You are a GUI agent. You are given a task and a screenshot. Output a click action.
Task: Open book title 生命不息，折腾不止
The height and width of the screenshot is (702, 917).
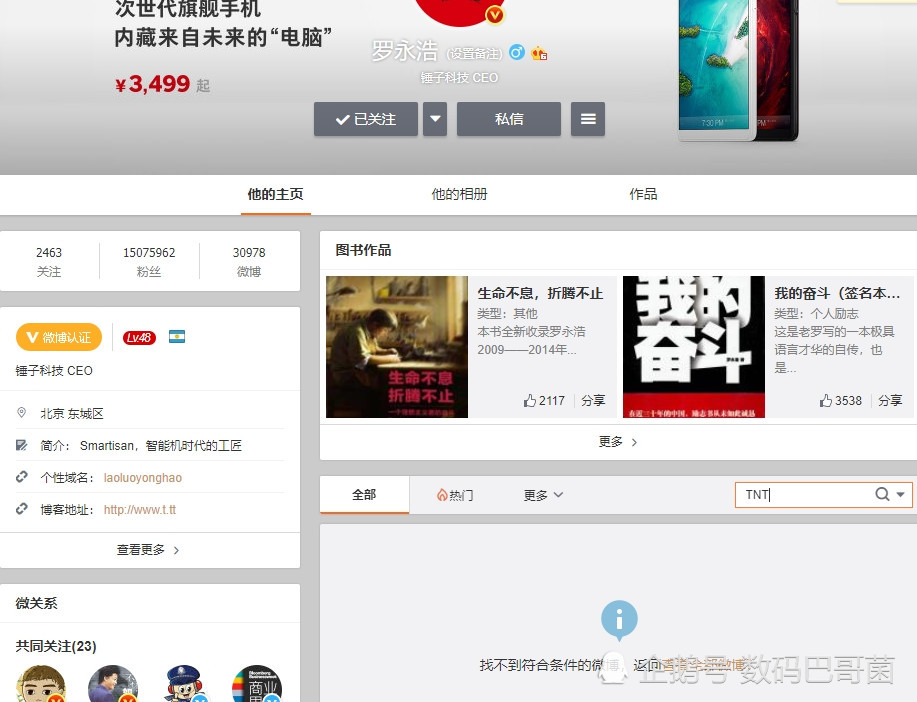click(540, 293)
